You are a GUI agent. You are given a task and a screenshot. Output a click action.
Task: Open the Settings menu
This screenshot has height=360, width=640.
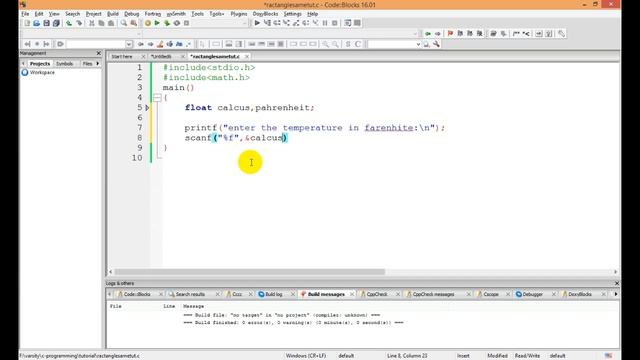(x=292, y=14)
